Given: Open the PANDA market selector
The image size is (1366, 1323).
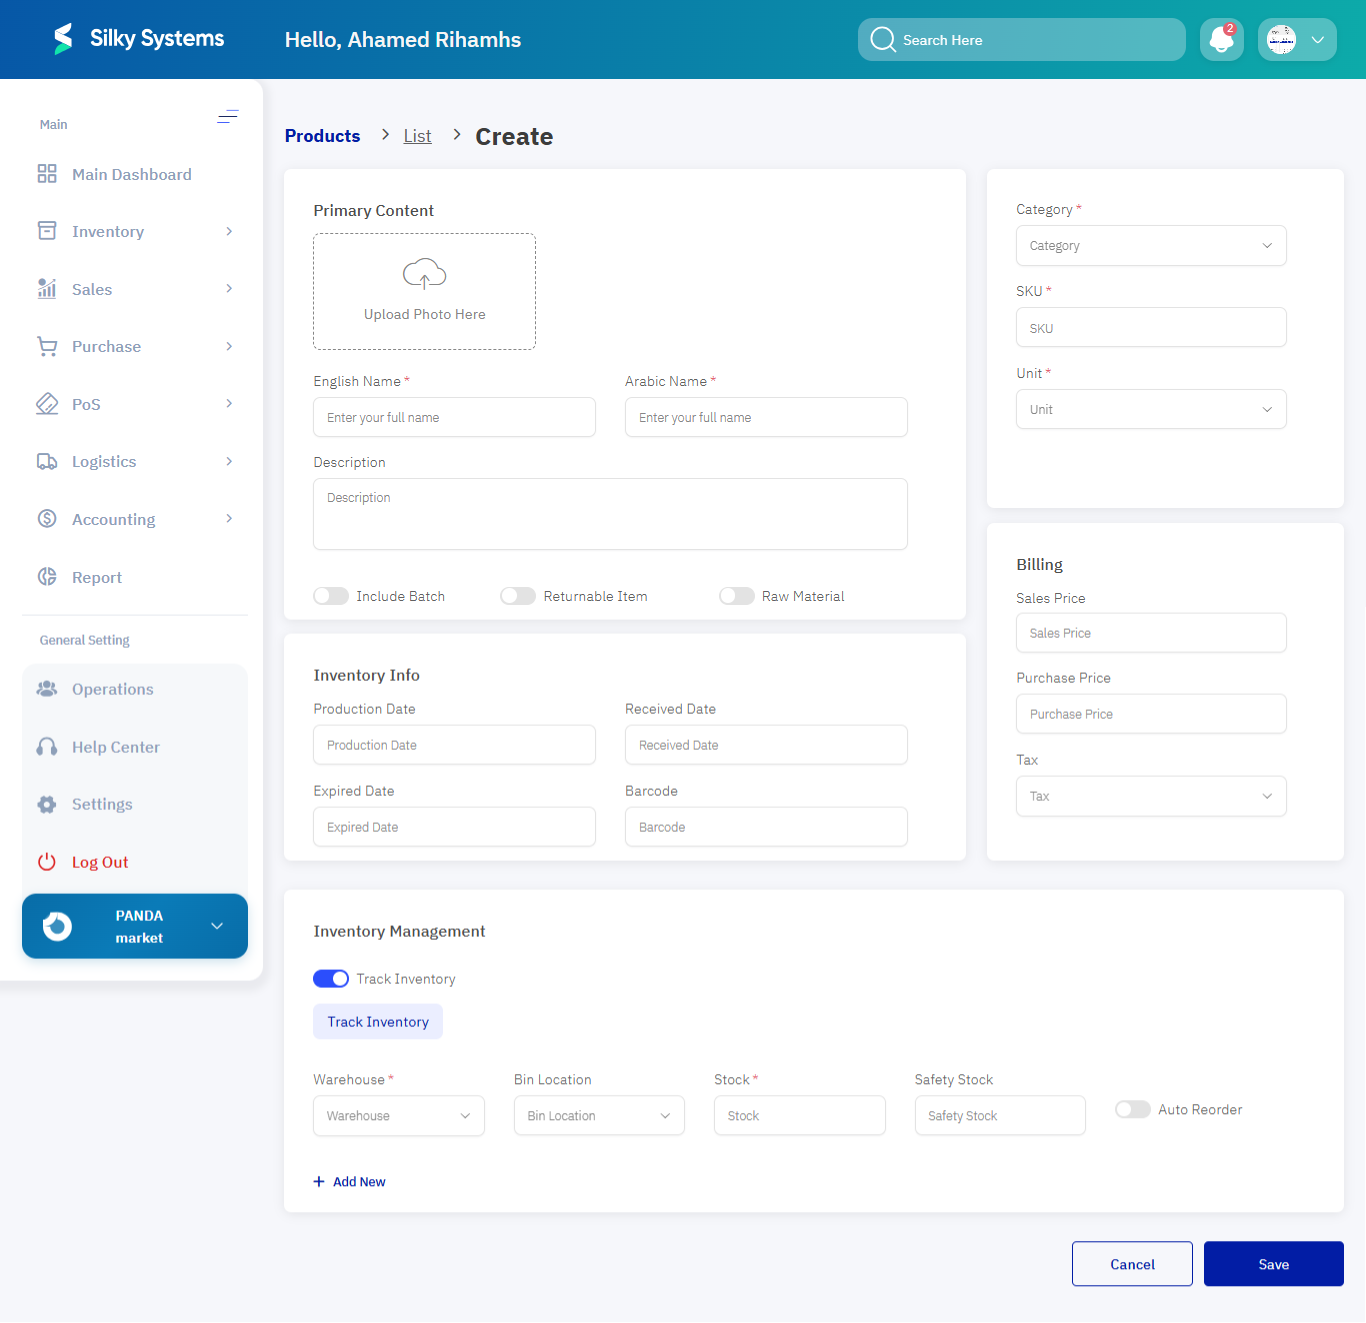Looking at the screenshot, I should tap(134, 926).
